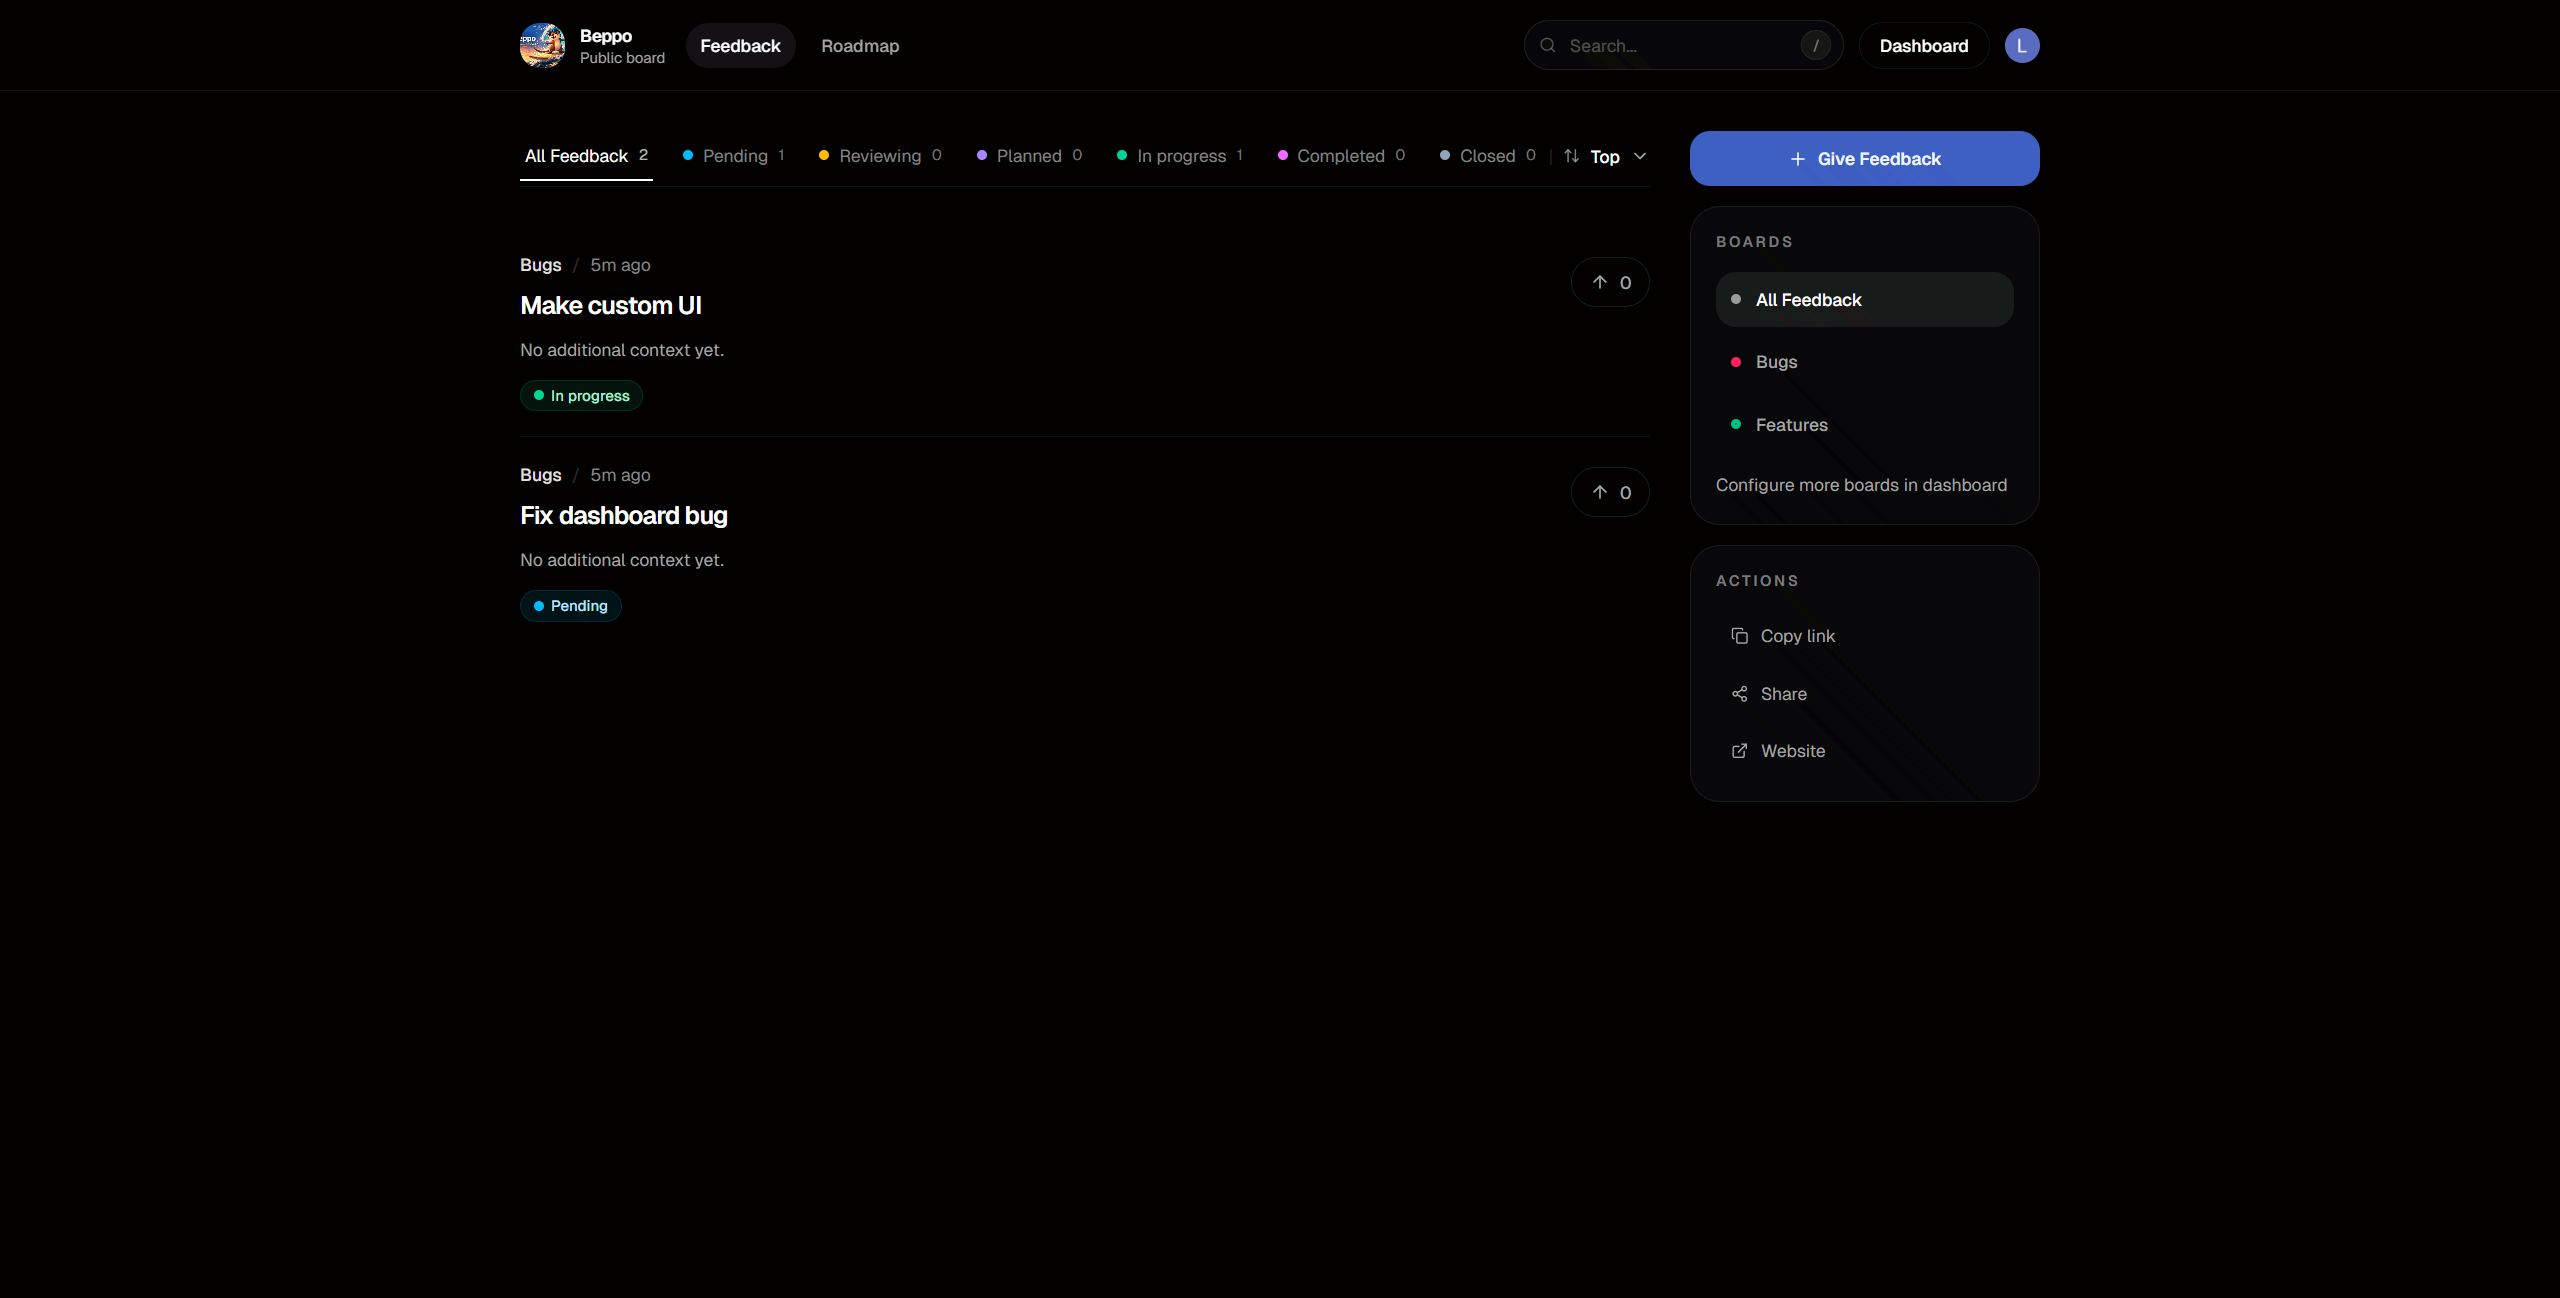Upvote the Fix dashboard bug post
This screenshot has height=1298, width=2560.
[x=1609, y=492]
